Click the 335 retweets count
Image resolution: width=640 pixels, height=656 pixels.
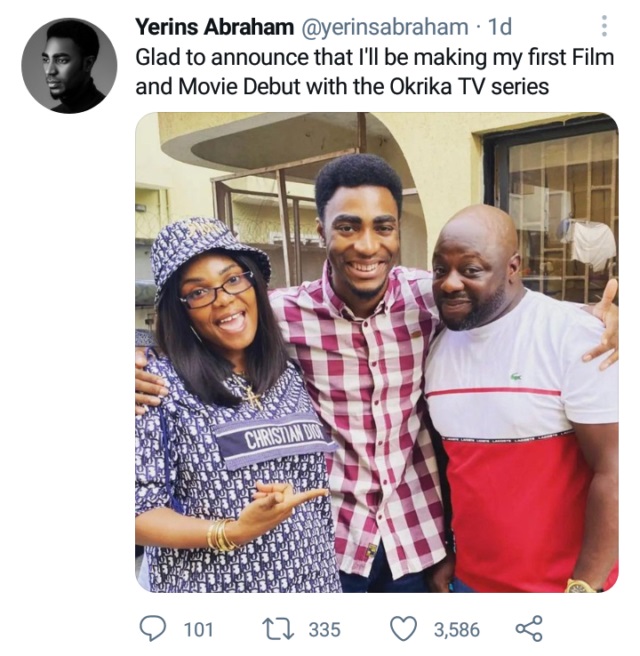tap(324, 629)
